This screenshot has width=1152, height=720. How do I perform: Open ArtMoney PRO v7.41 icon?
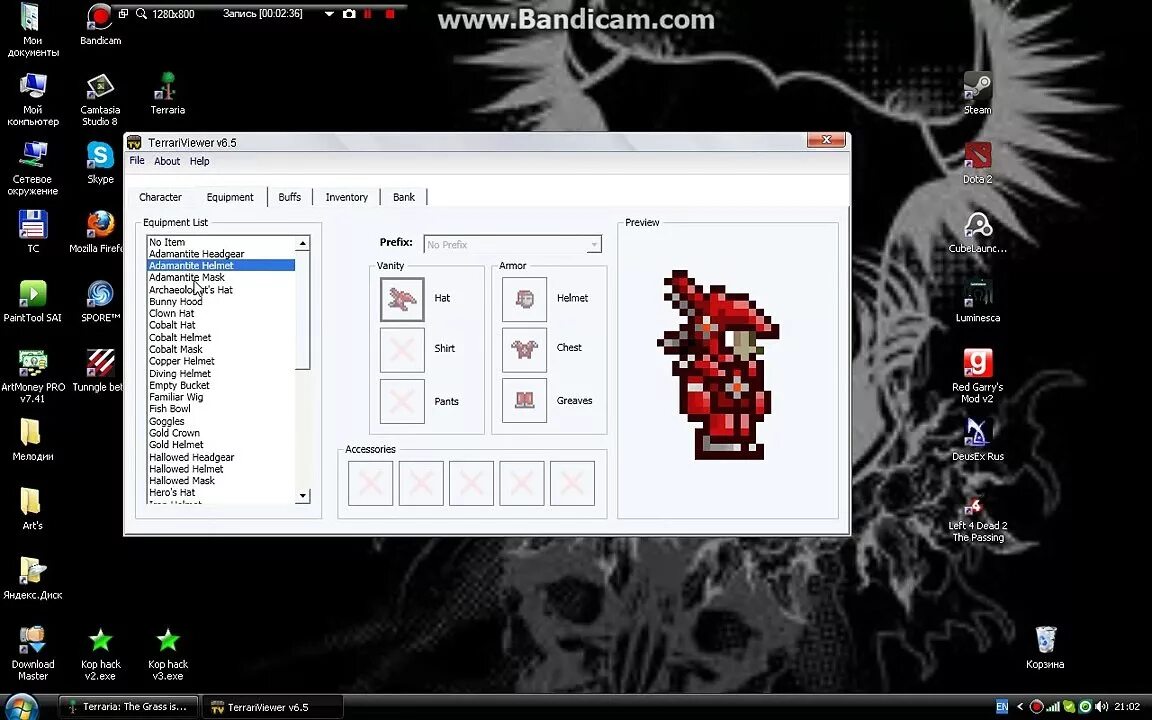[32, 376]
